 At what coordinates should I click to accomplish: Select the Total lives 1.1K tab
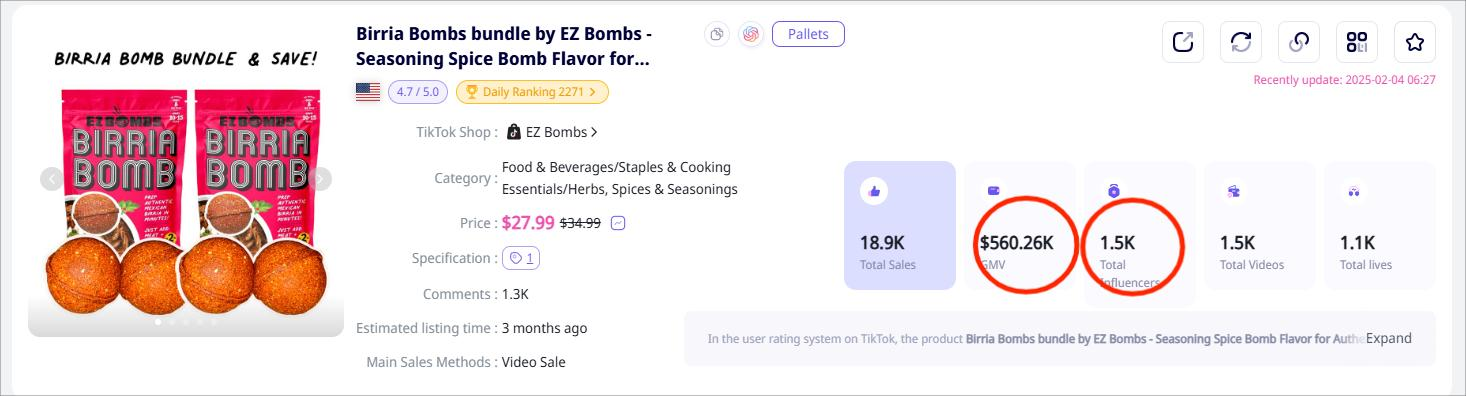[x=1380, y=226]
